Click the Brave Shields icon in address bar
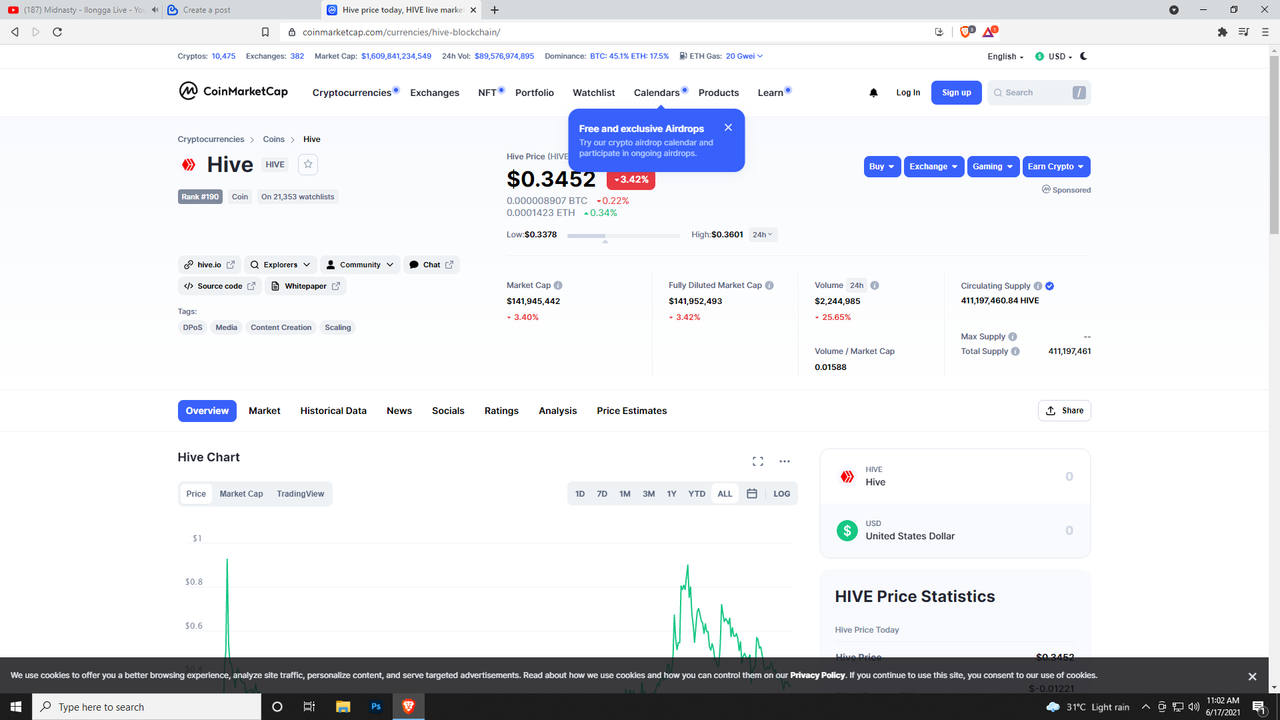The image size is (1280, 720). point(966,32)
